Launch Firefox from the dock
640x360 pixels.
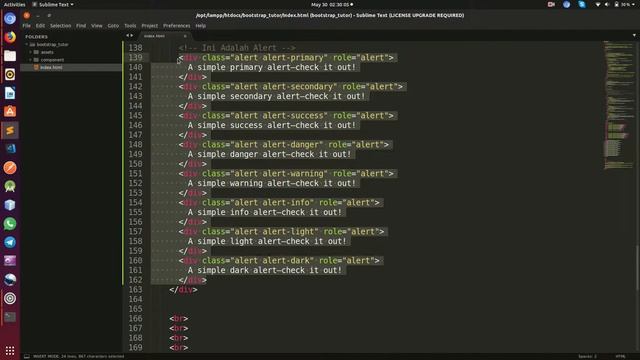pos(10,37)
